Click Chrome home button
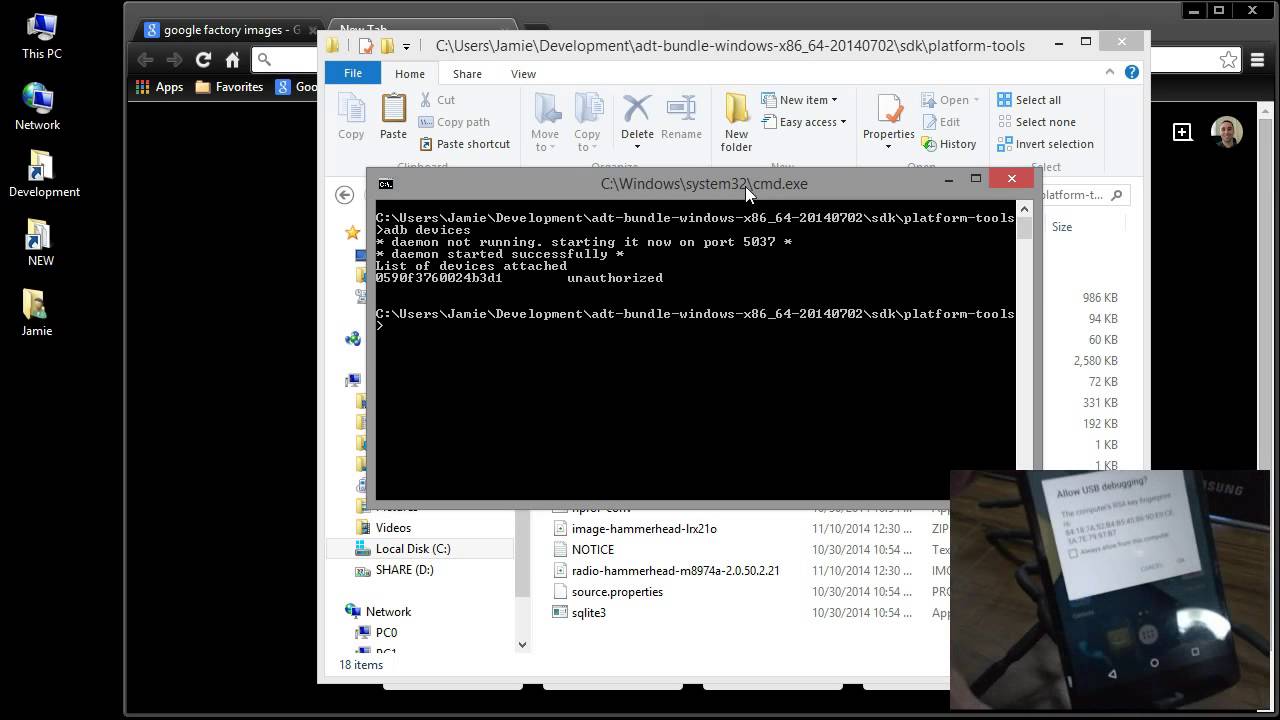The width and height of the screenshot is (1280, 720). point(232,60)
